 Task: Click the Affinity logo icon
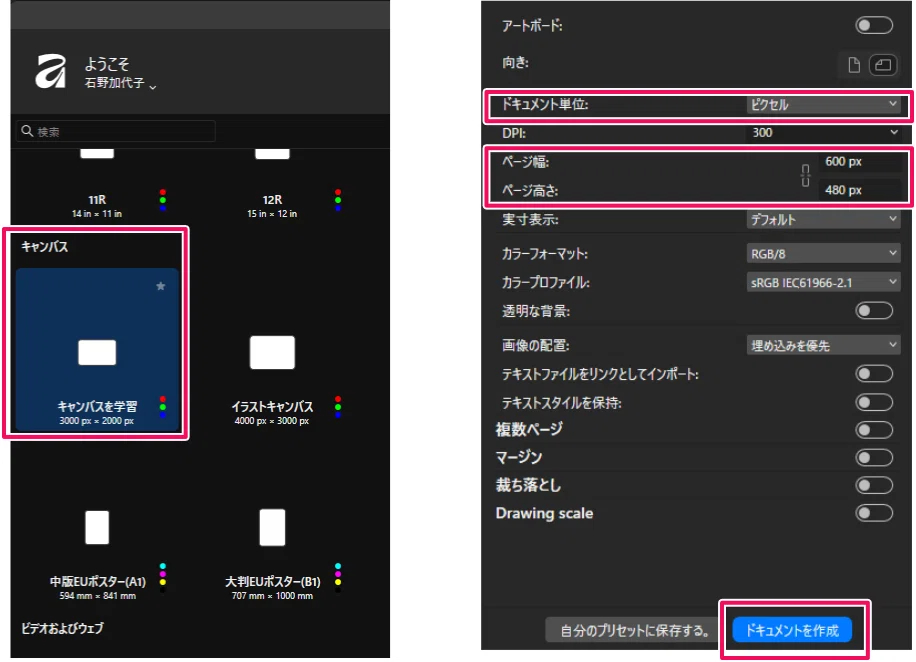coord(51,71)
